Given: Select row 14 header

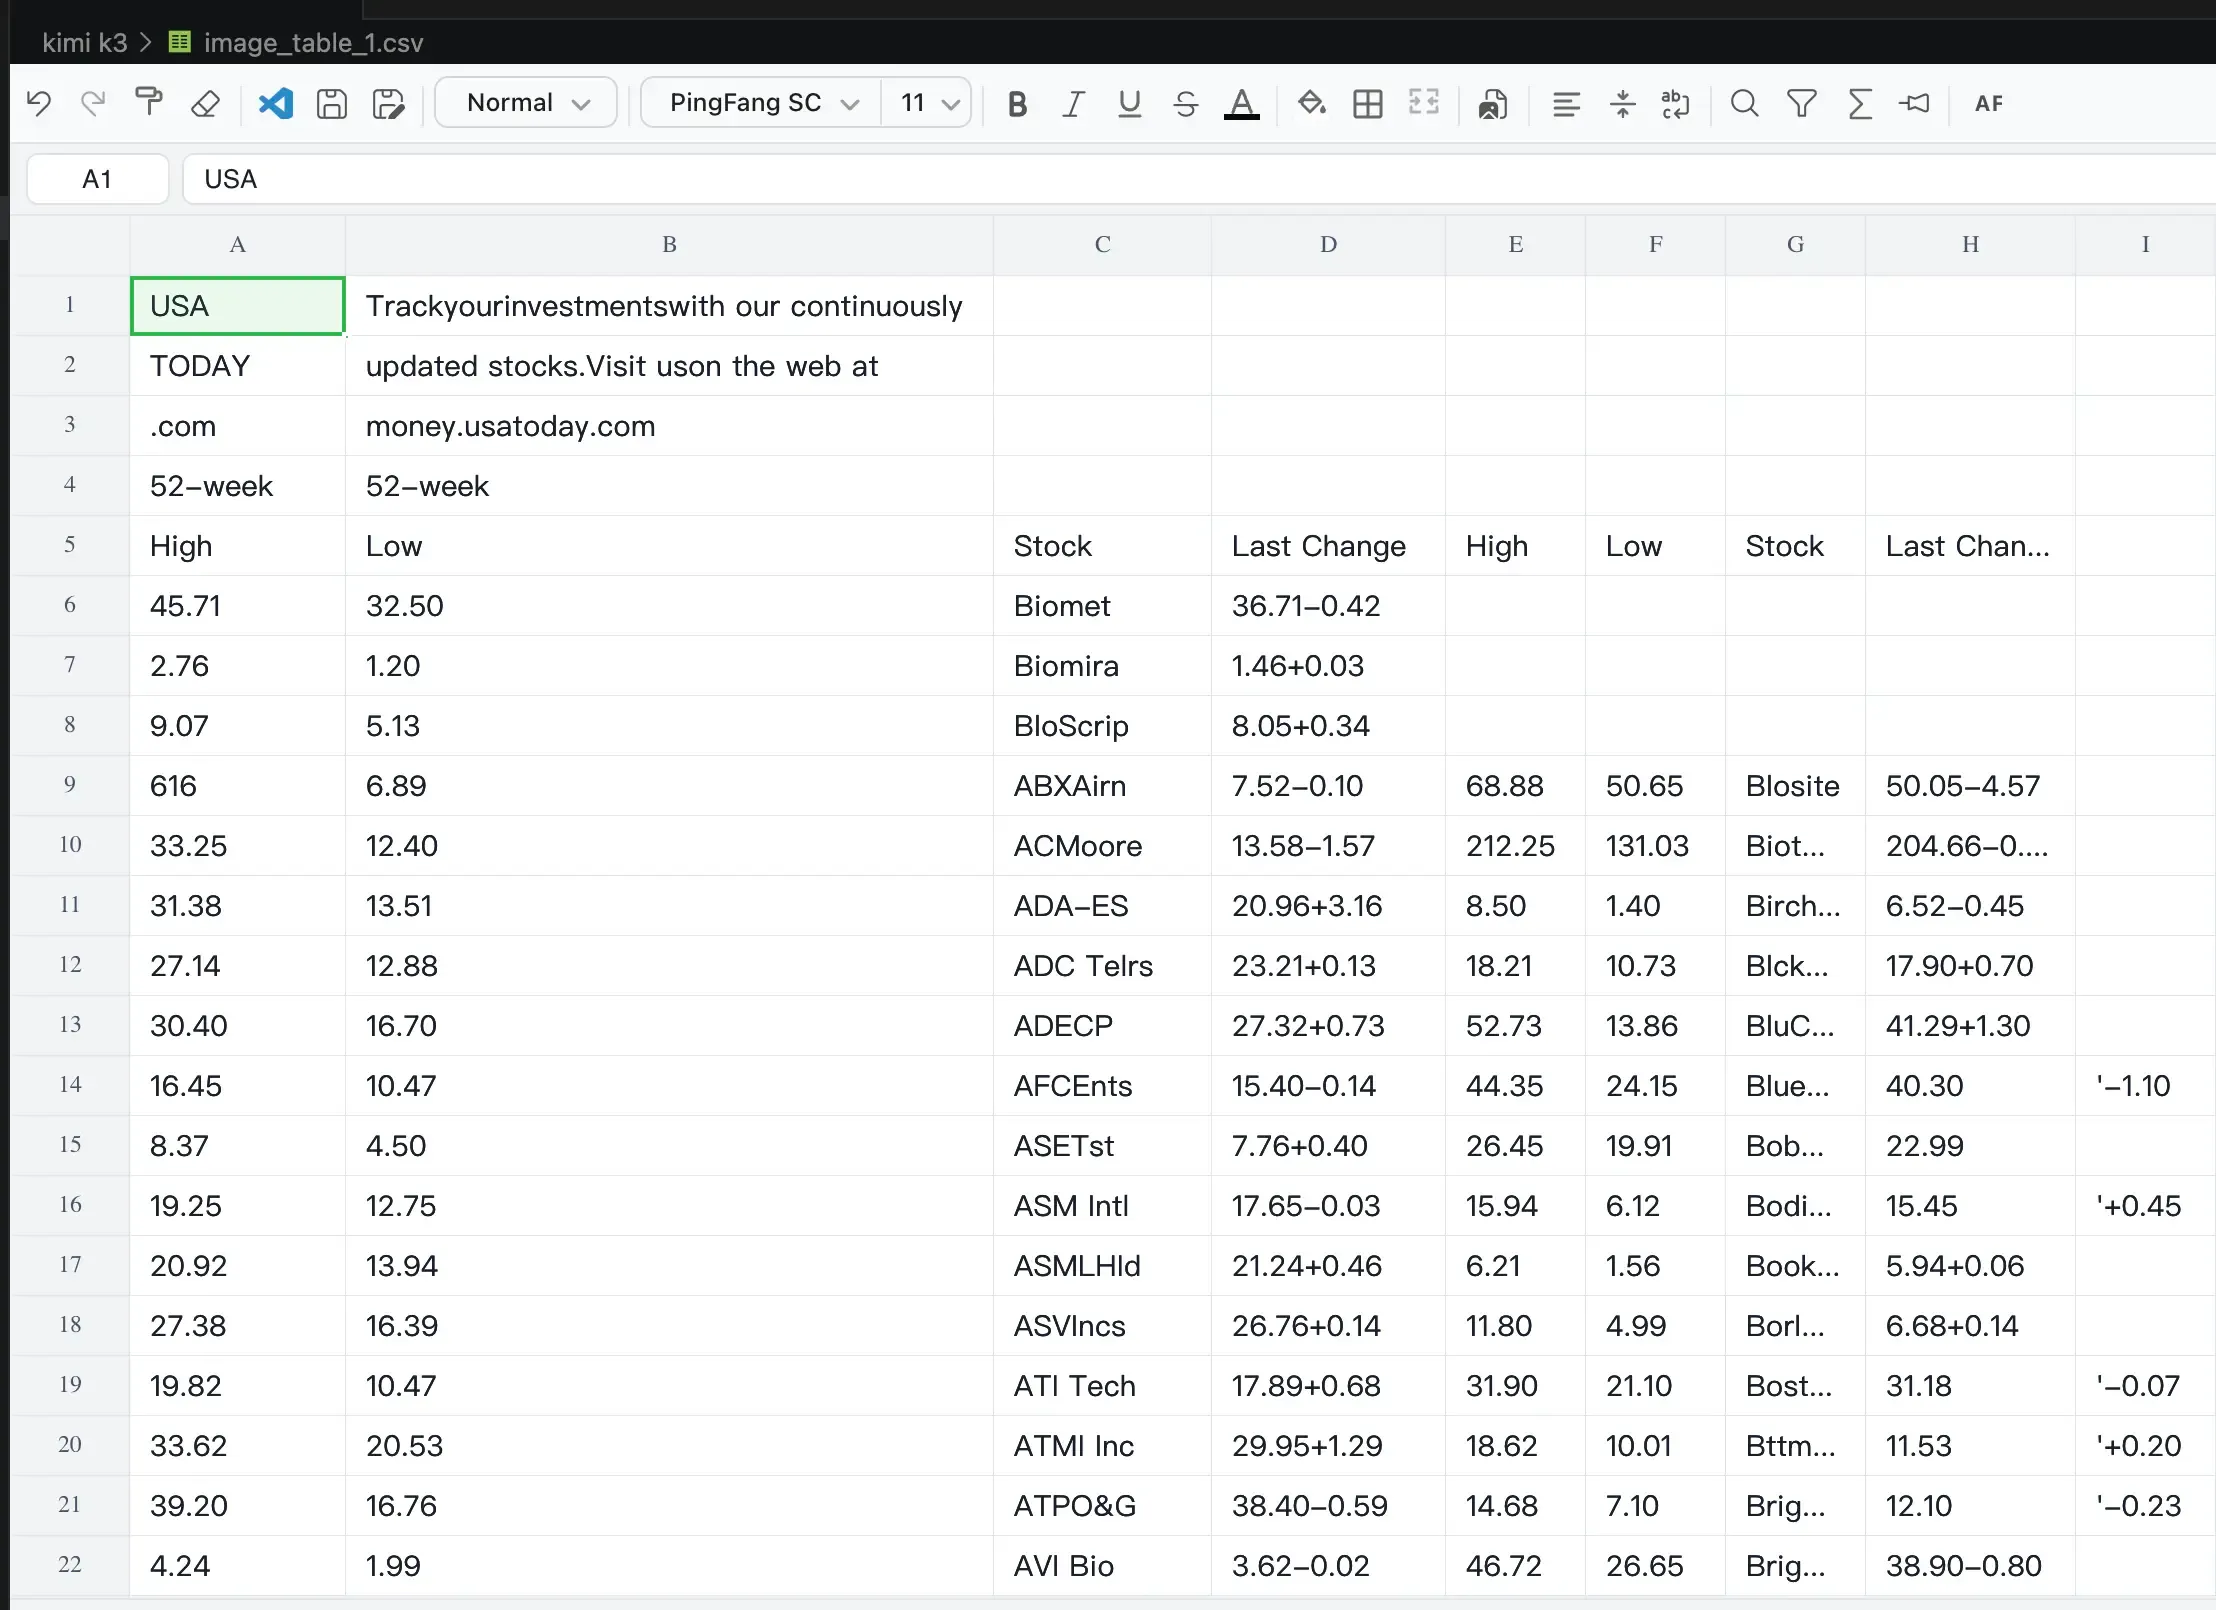Looking at the screenshot, I should point(70,1085).
